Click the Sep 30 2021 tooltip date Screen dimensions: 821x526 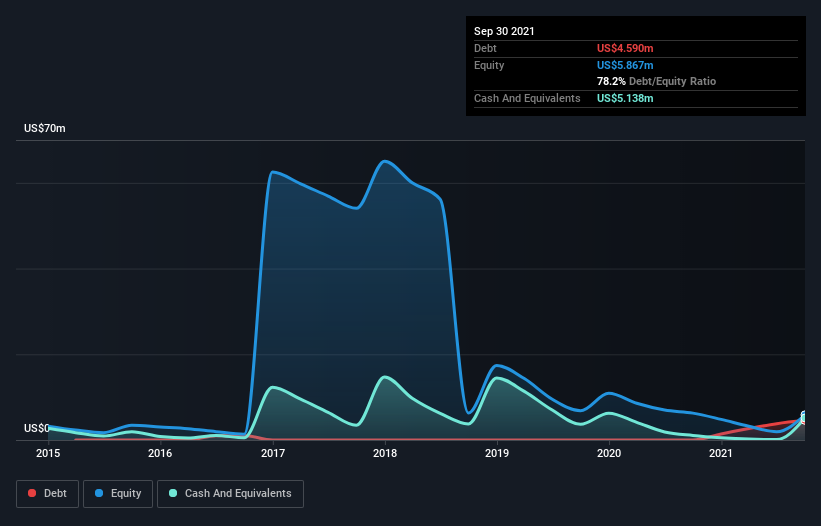coord(504,31)
